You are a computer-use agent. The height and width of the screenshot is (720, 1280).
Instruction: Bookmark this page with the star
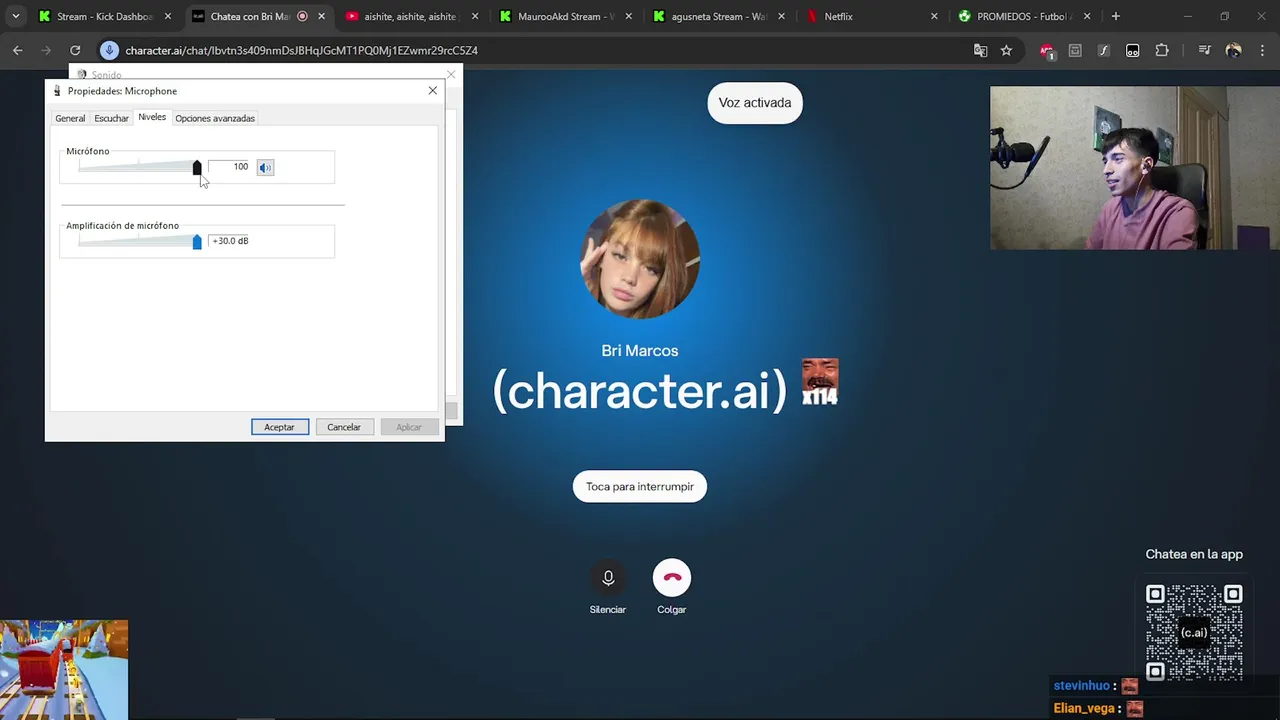(x=1007, y=50)
